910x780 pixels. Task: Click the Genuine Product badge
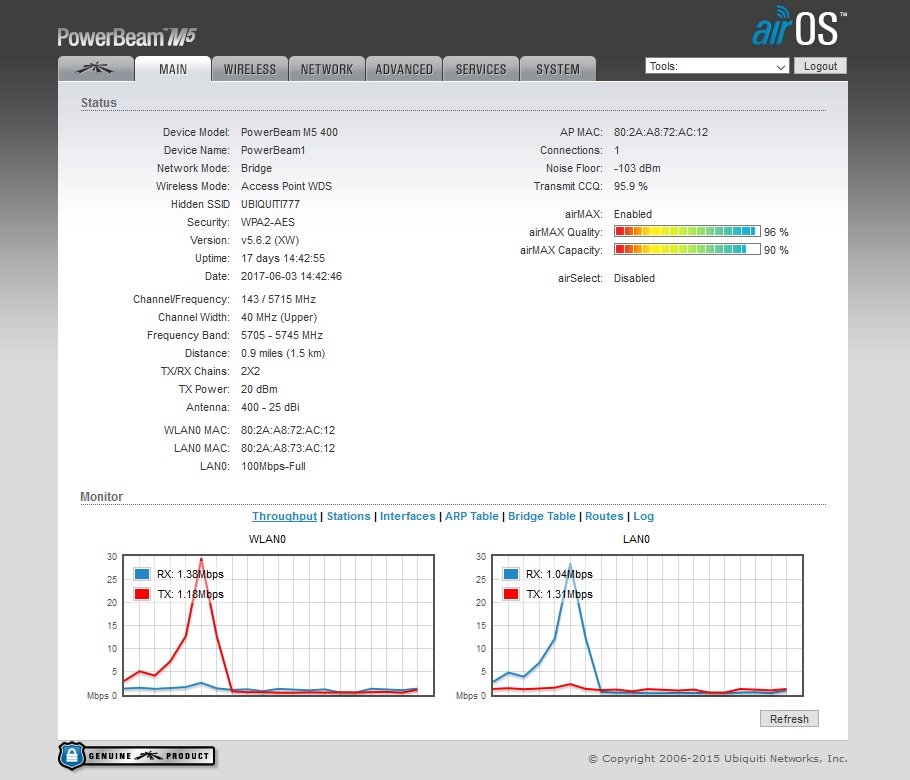click(137, 756)
